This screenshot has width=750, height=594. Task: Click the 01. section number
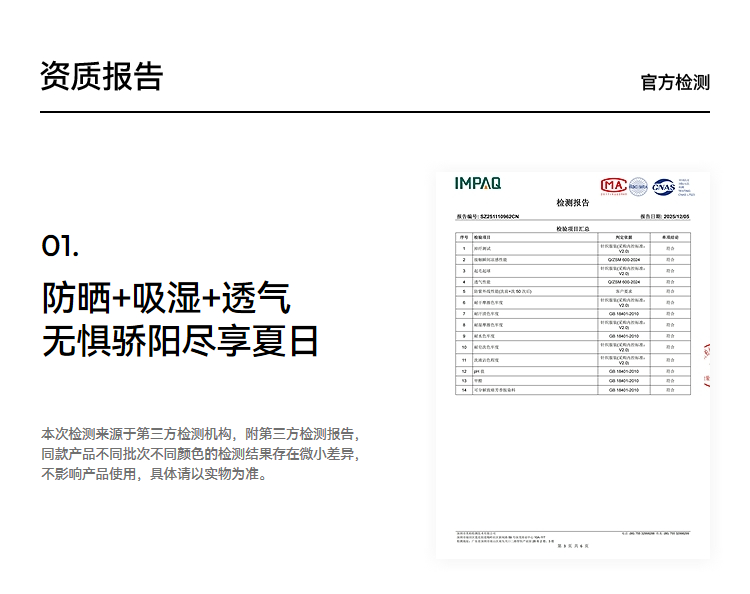60,246
